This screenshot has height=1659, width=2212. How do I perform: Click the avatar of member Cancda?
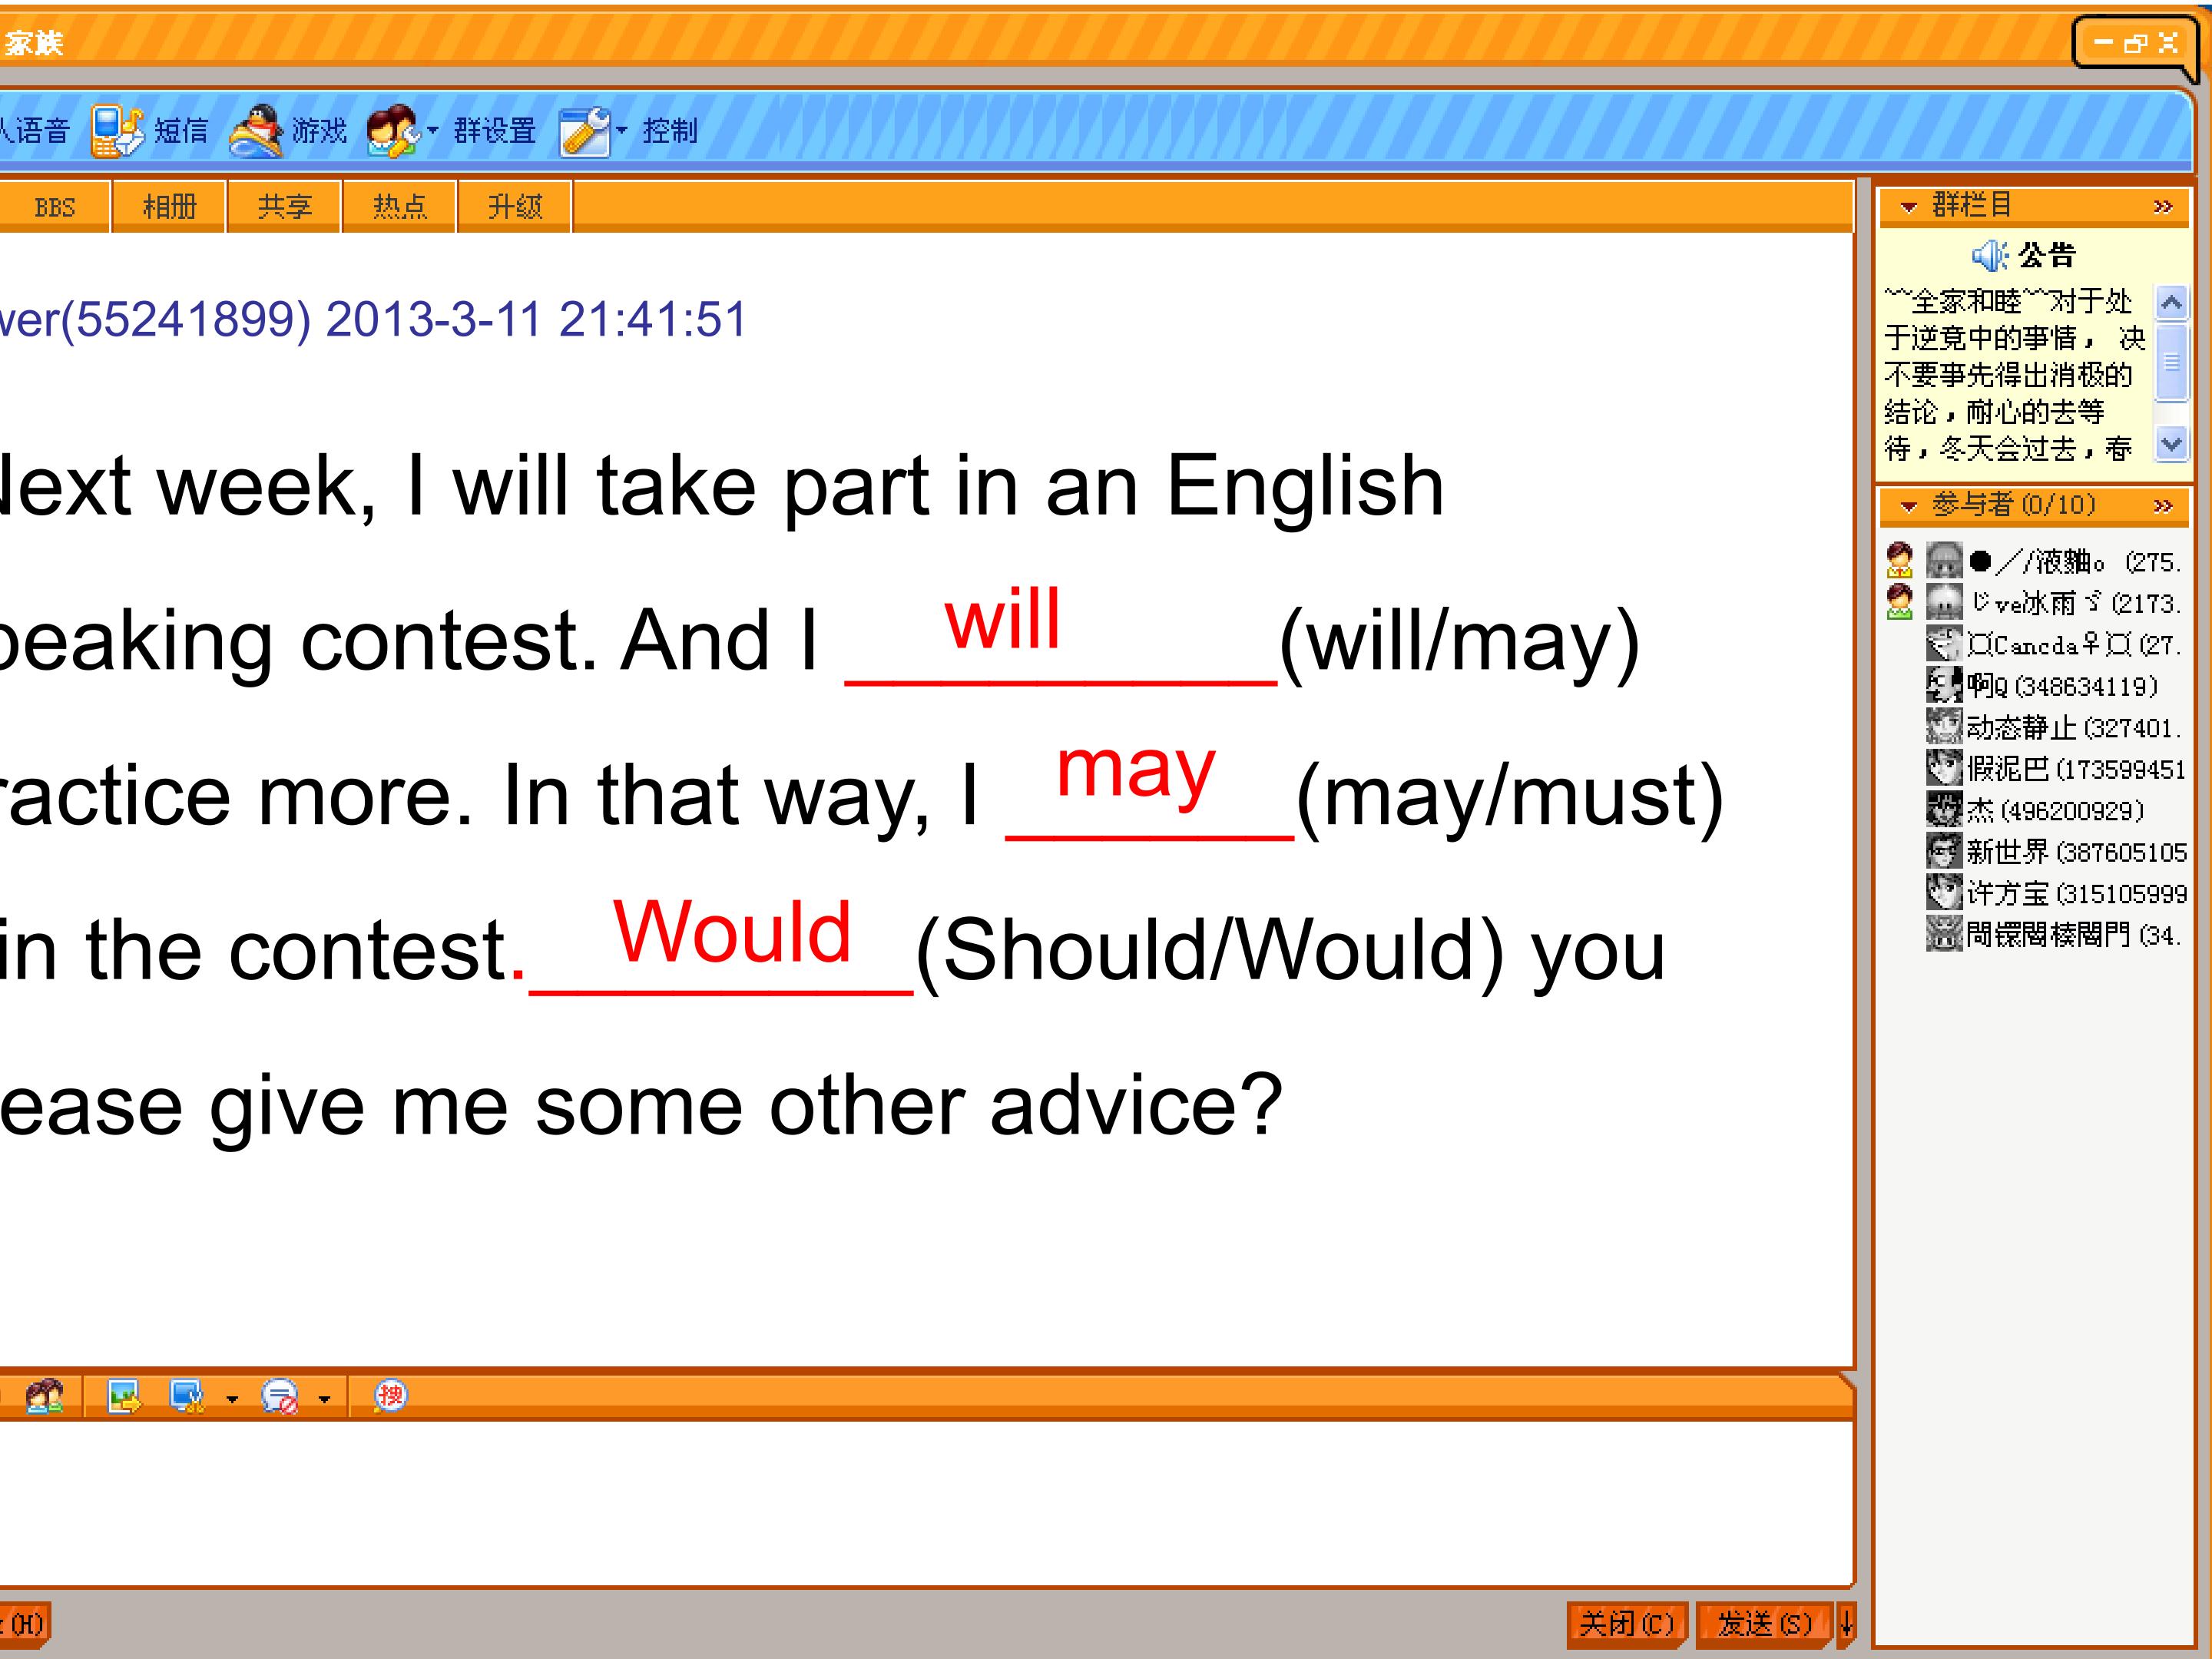click(1943, 644)
